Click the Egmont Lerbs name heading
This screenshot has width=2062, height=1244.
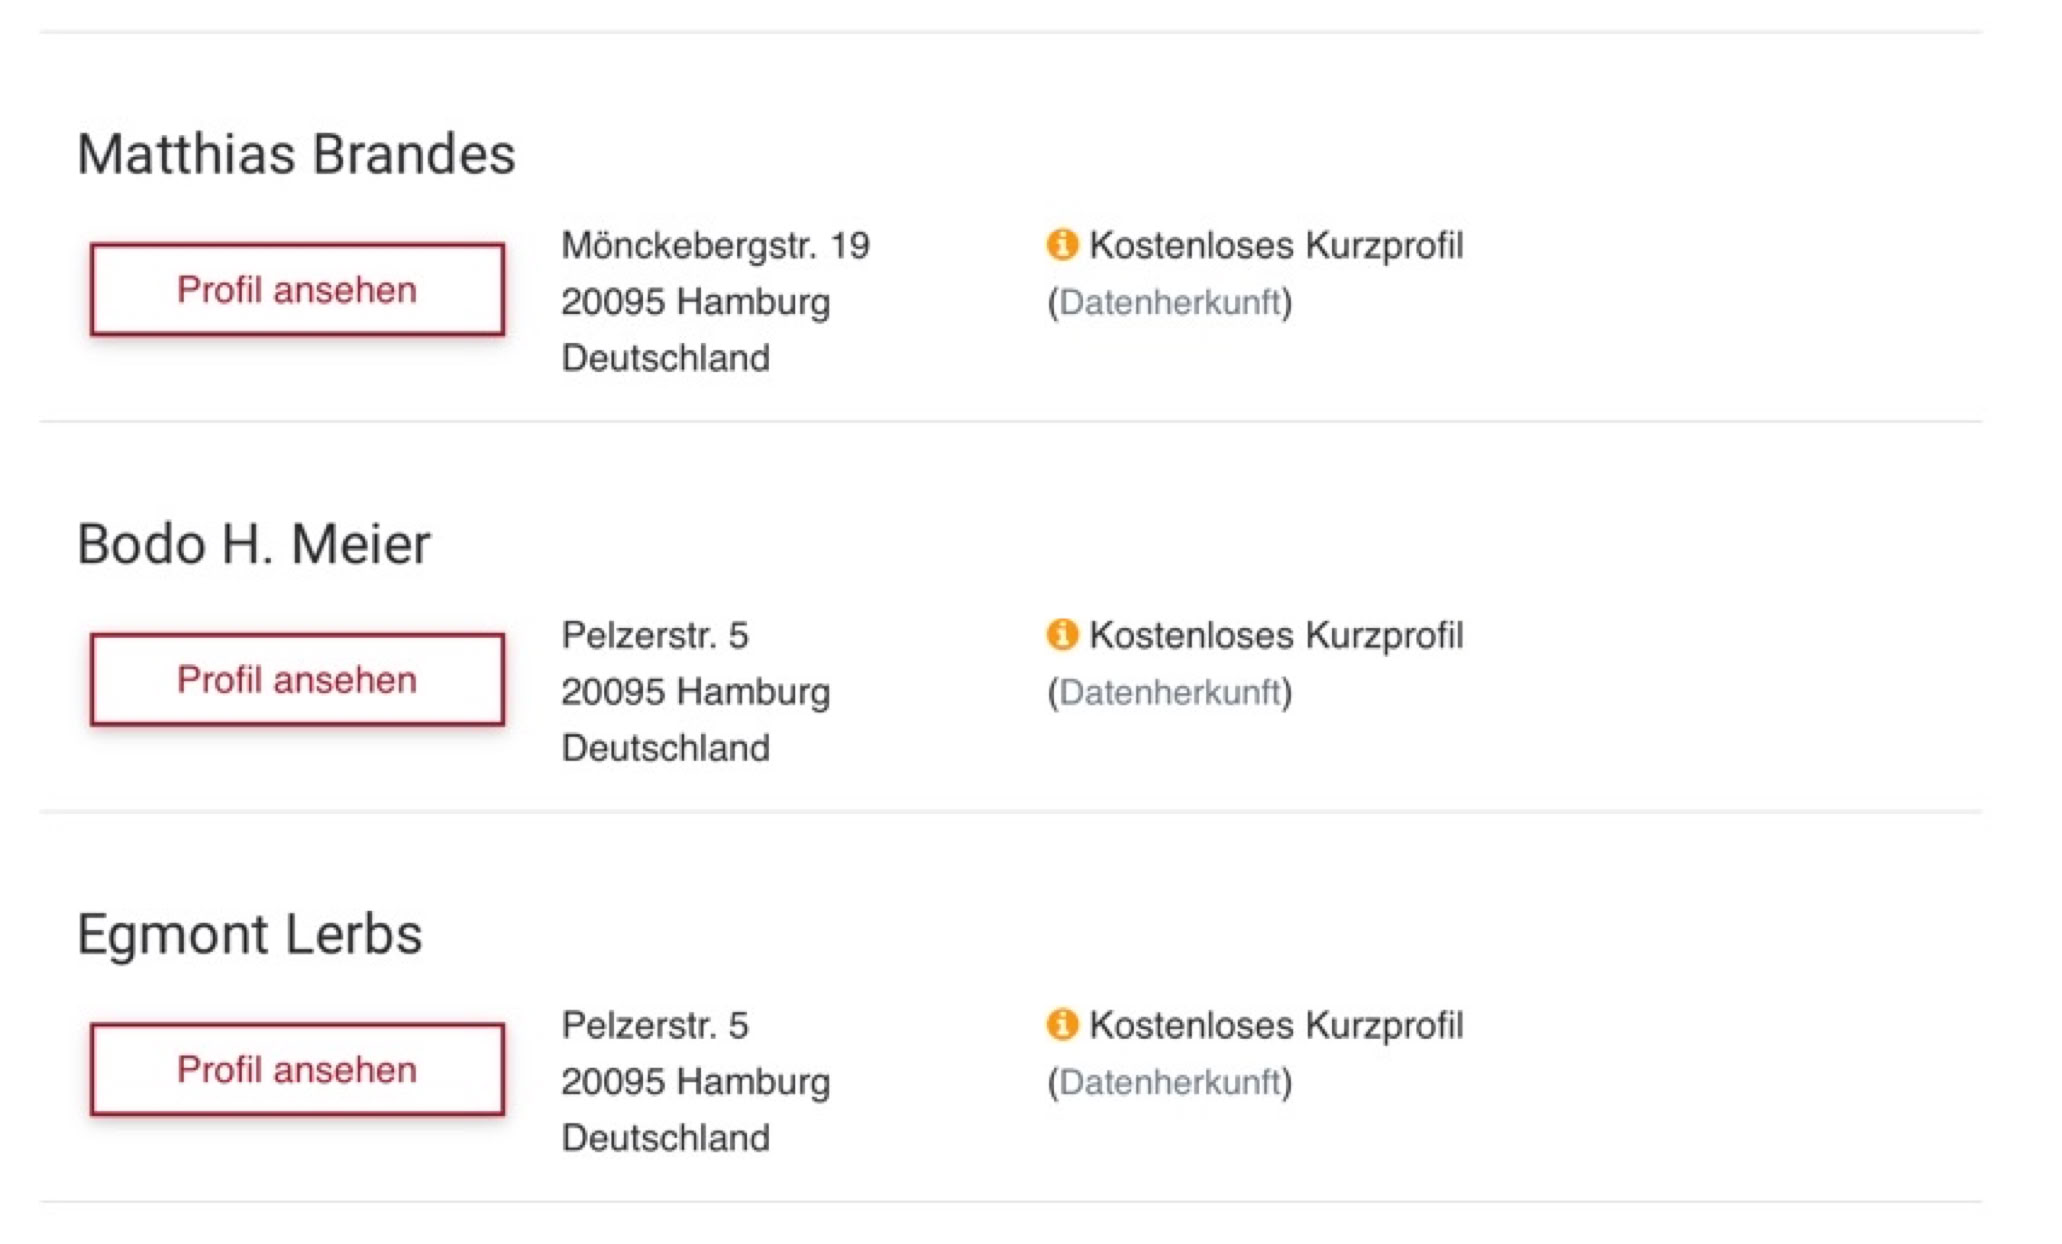tap(250, 934)
